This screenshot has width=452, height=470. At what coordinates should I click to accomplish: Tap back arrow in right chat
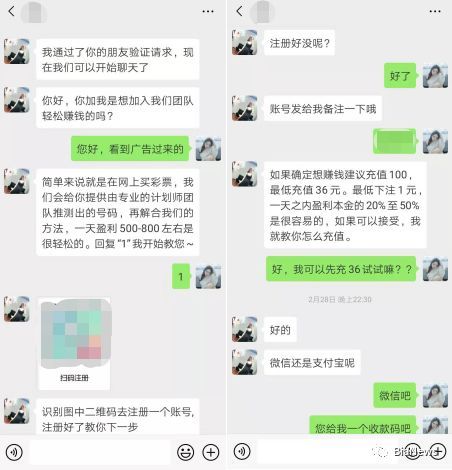tap(239, 11)
